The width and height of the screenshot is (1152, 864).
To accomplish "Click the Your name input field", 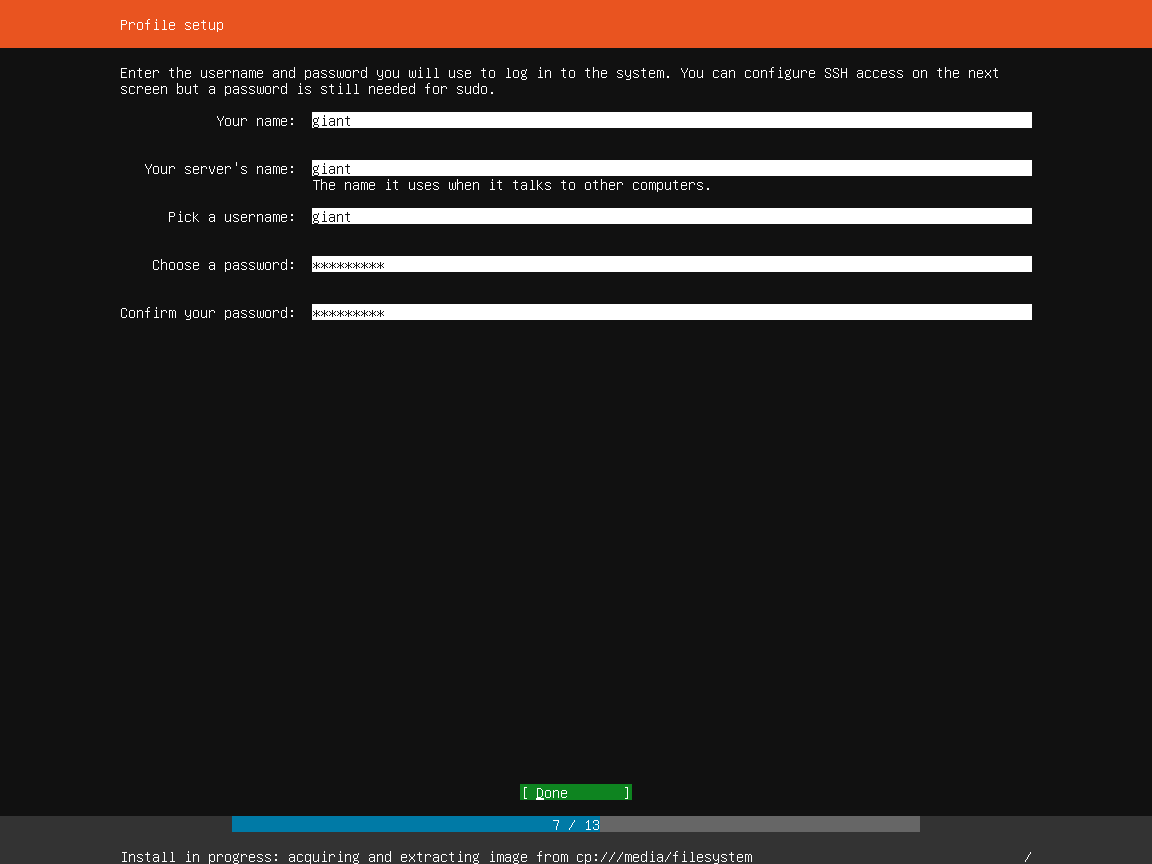I will coord(672,120).
